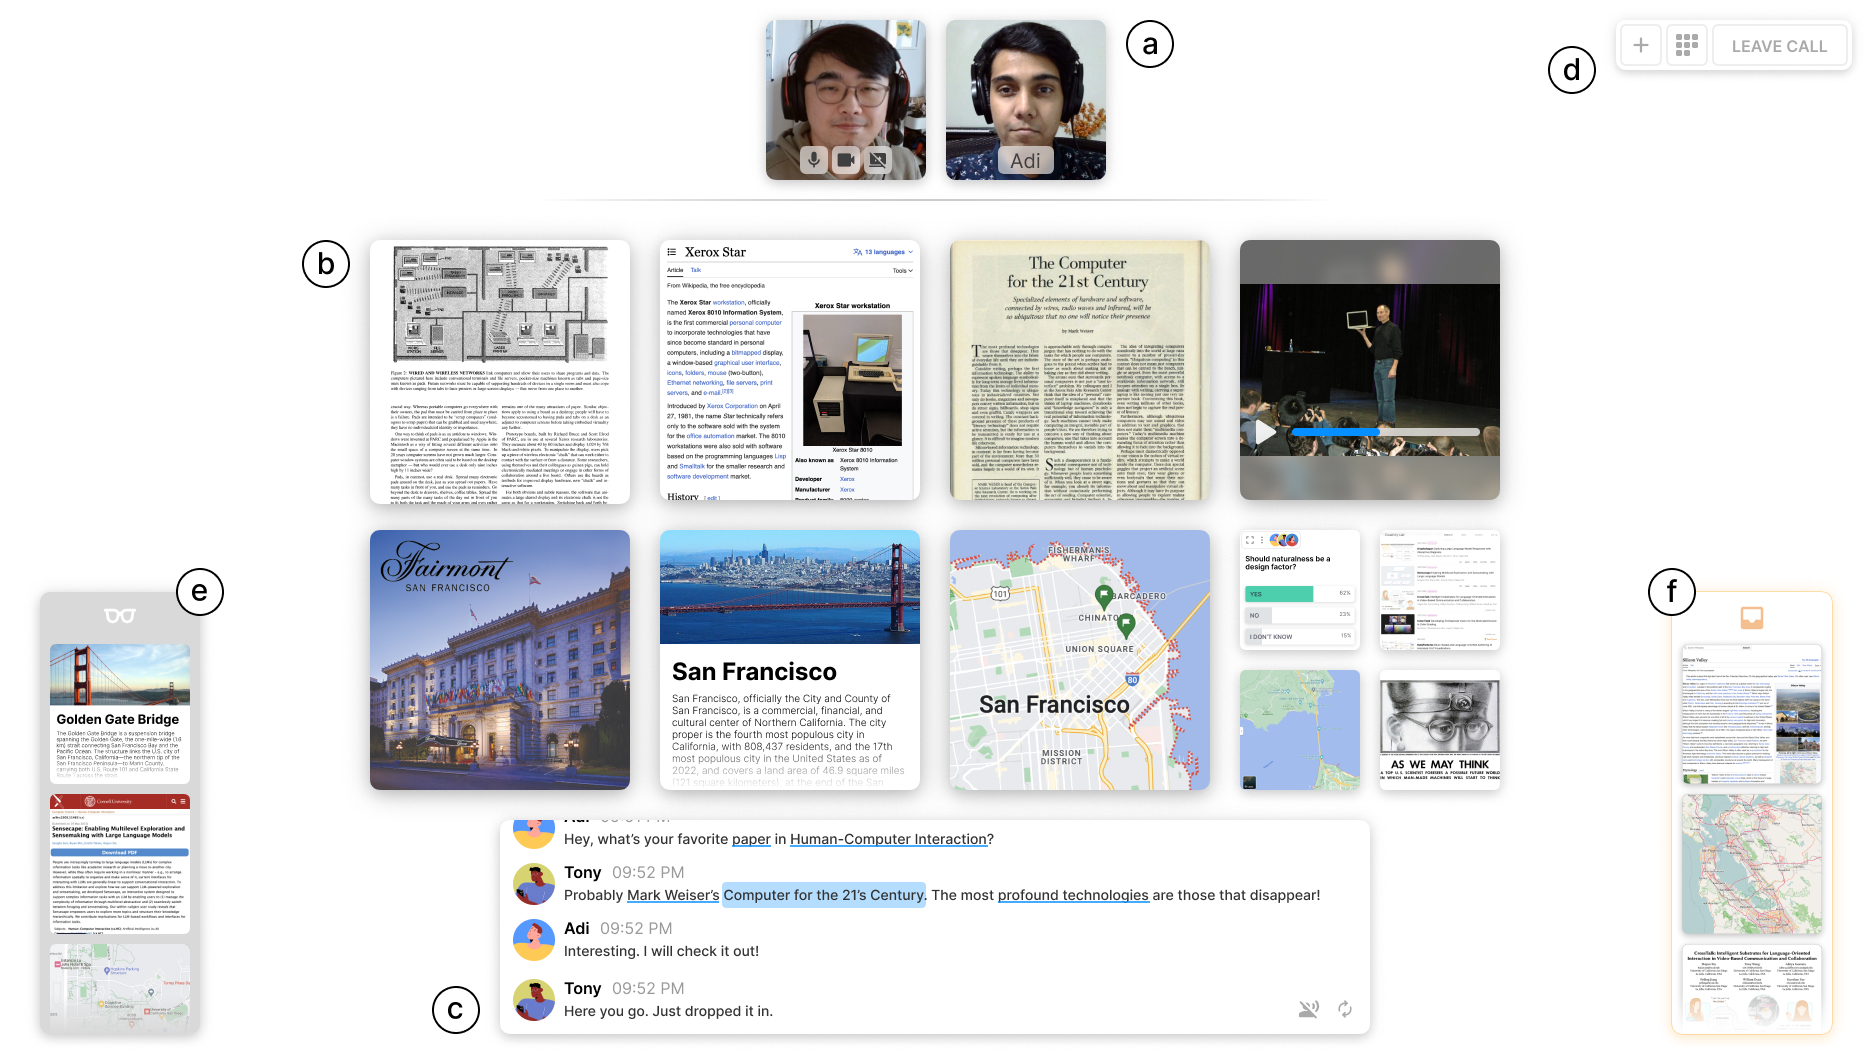Toggle the muted speaker icon in the chat panel
1872x1058 pixels.
point(1308,1009)
